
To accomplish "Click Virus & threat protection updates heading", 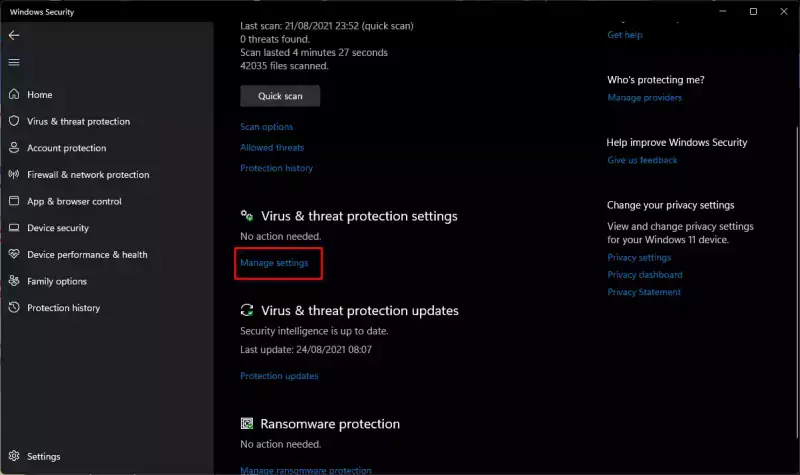I will coord(360,310).
